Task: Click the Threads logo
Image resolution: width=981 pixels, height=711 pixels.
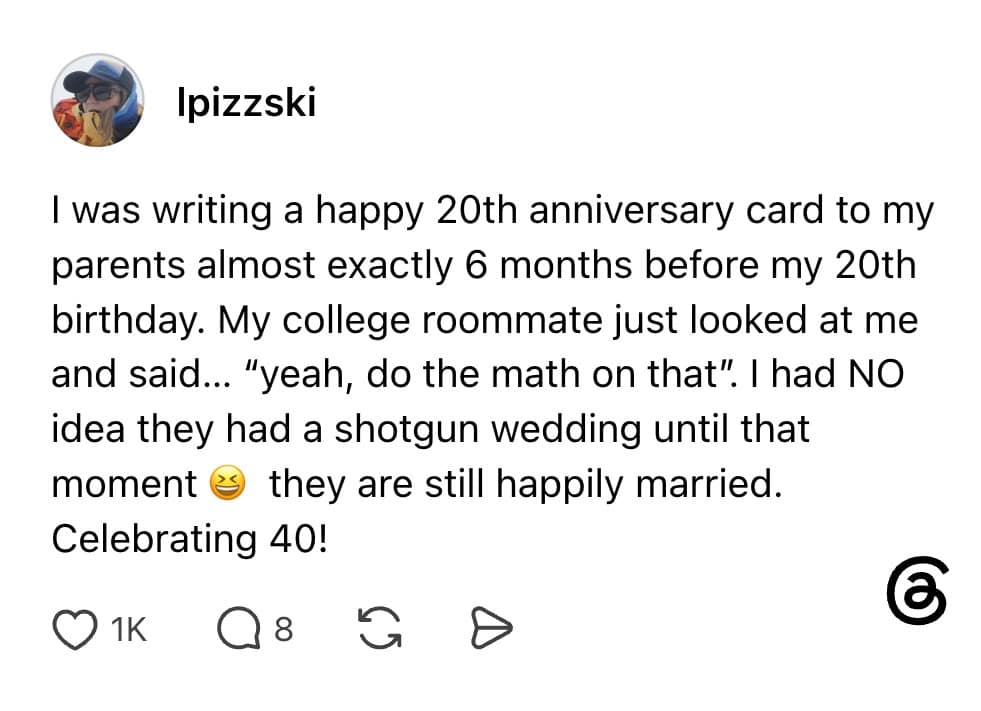Action: click(917, 590)
